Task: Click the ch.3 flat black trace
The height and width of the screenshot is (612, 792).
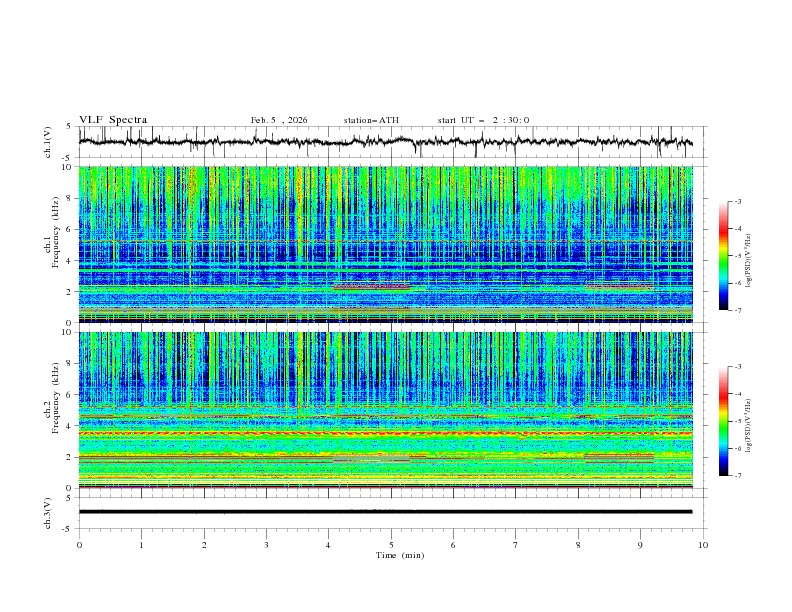Action: pyautogui.click(x=385, y=512)
